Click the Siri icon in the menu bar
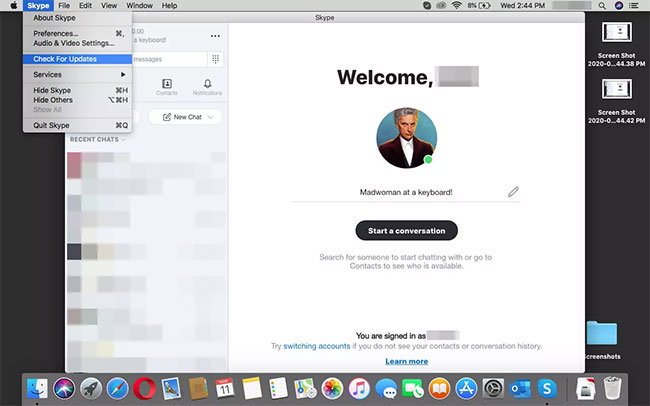This screenshot has height=406, width=650. pos(619,6)
